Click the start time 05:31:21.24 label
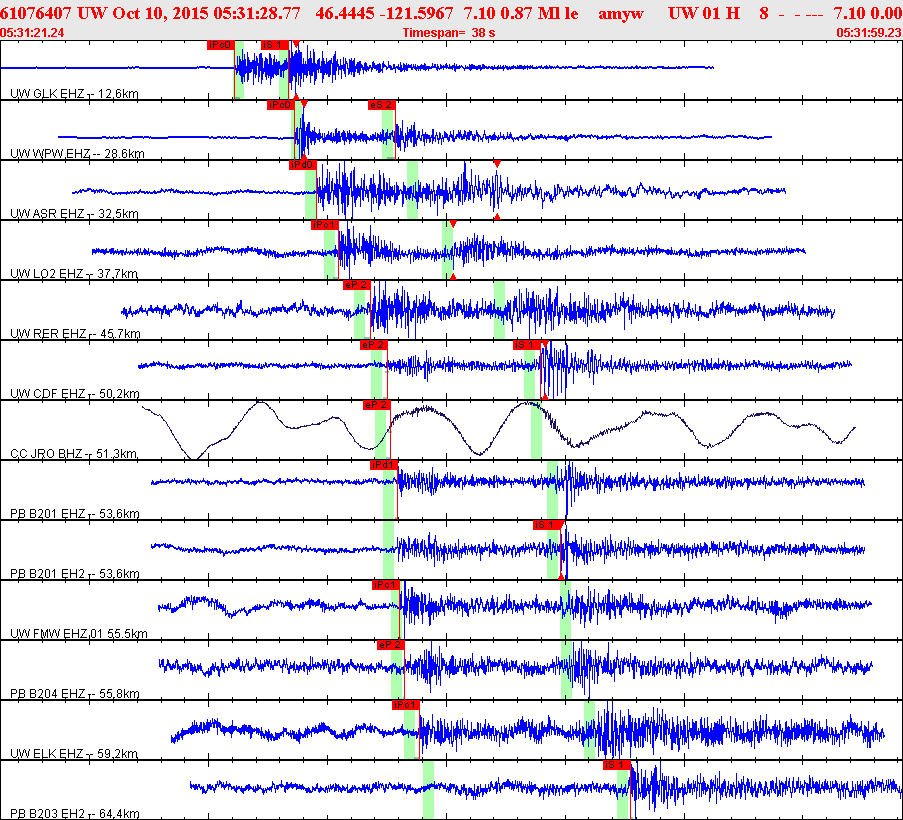 coord(34,33)
